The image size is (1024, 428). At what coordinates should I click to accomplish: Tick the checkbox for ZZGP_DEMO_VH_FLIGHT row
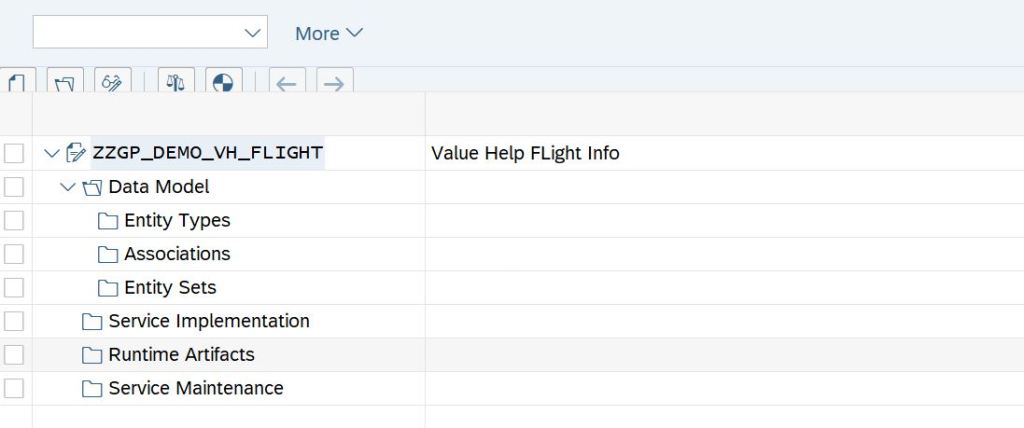14,154
